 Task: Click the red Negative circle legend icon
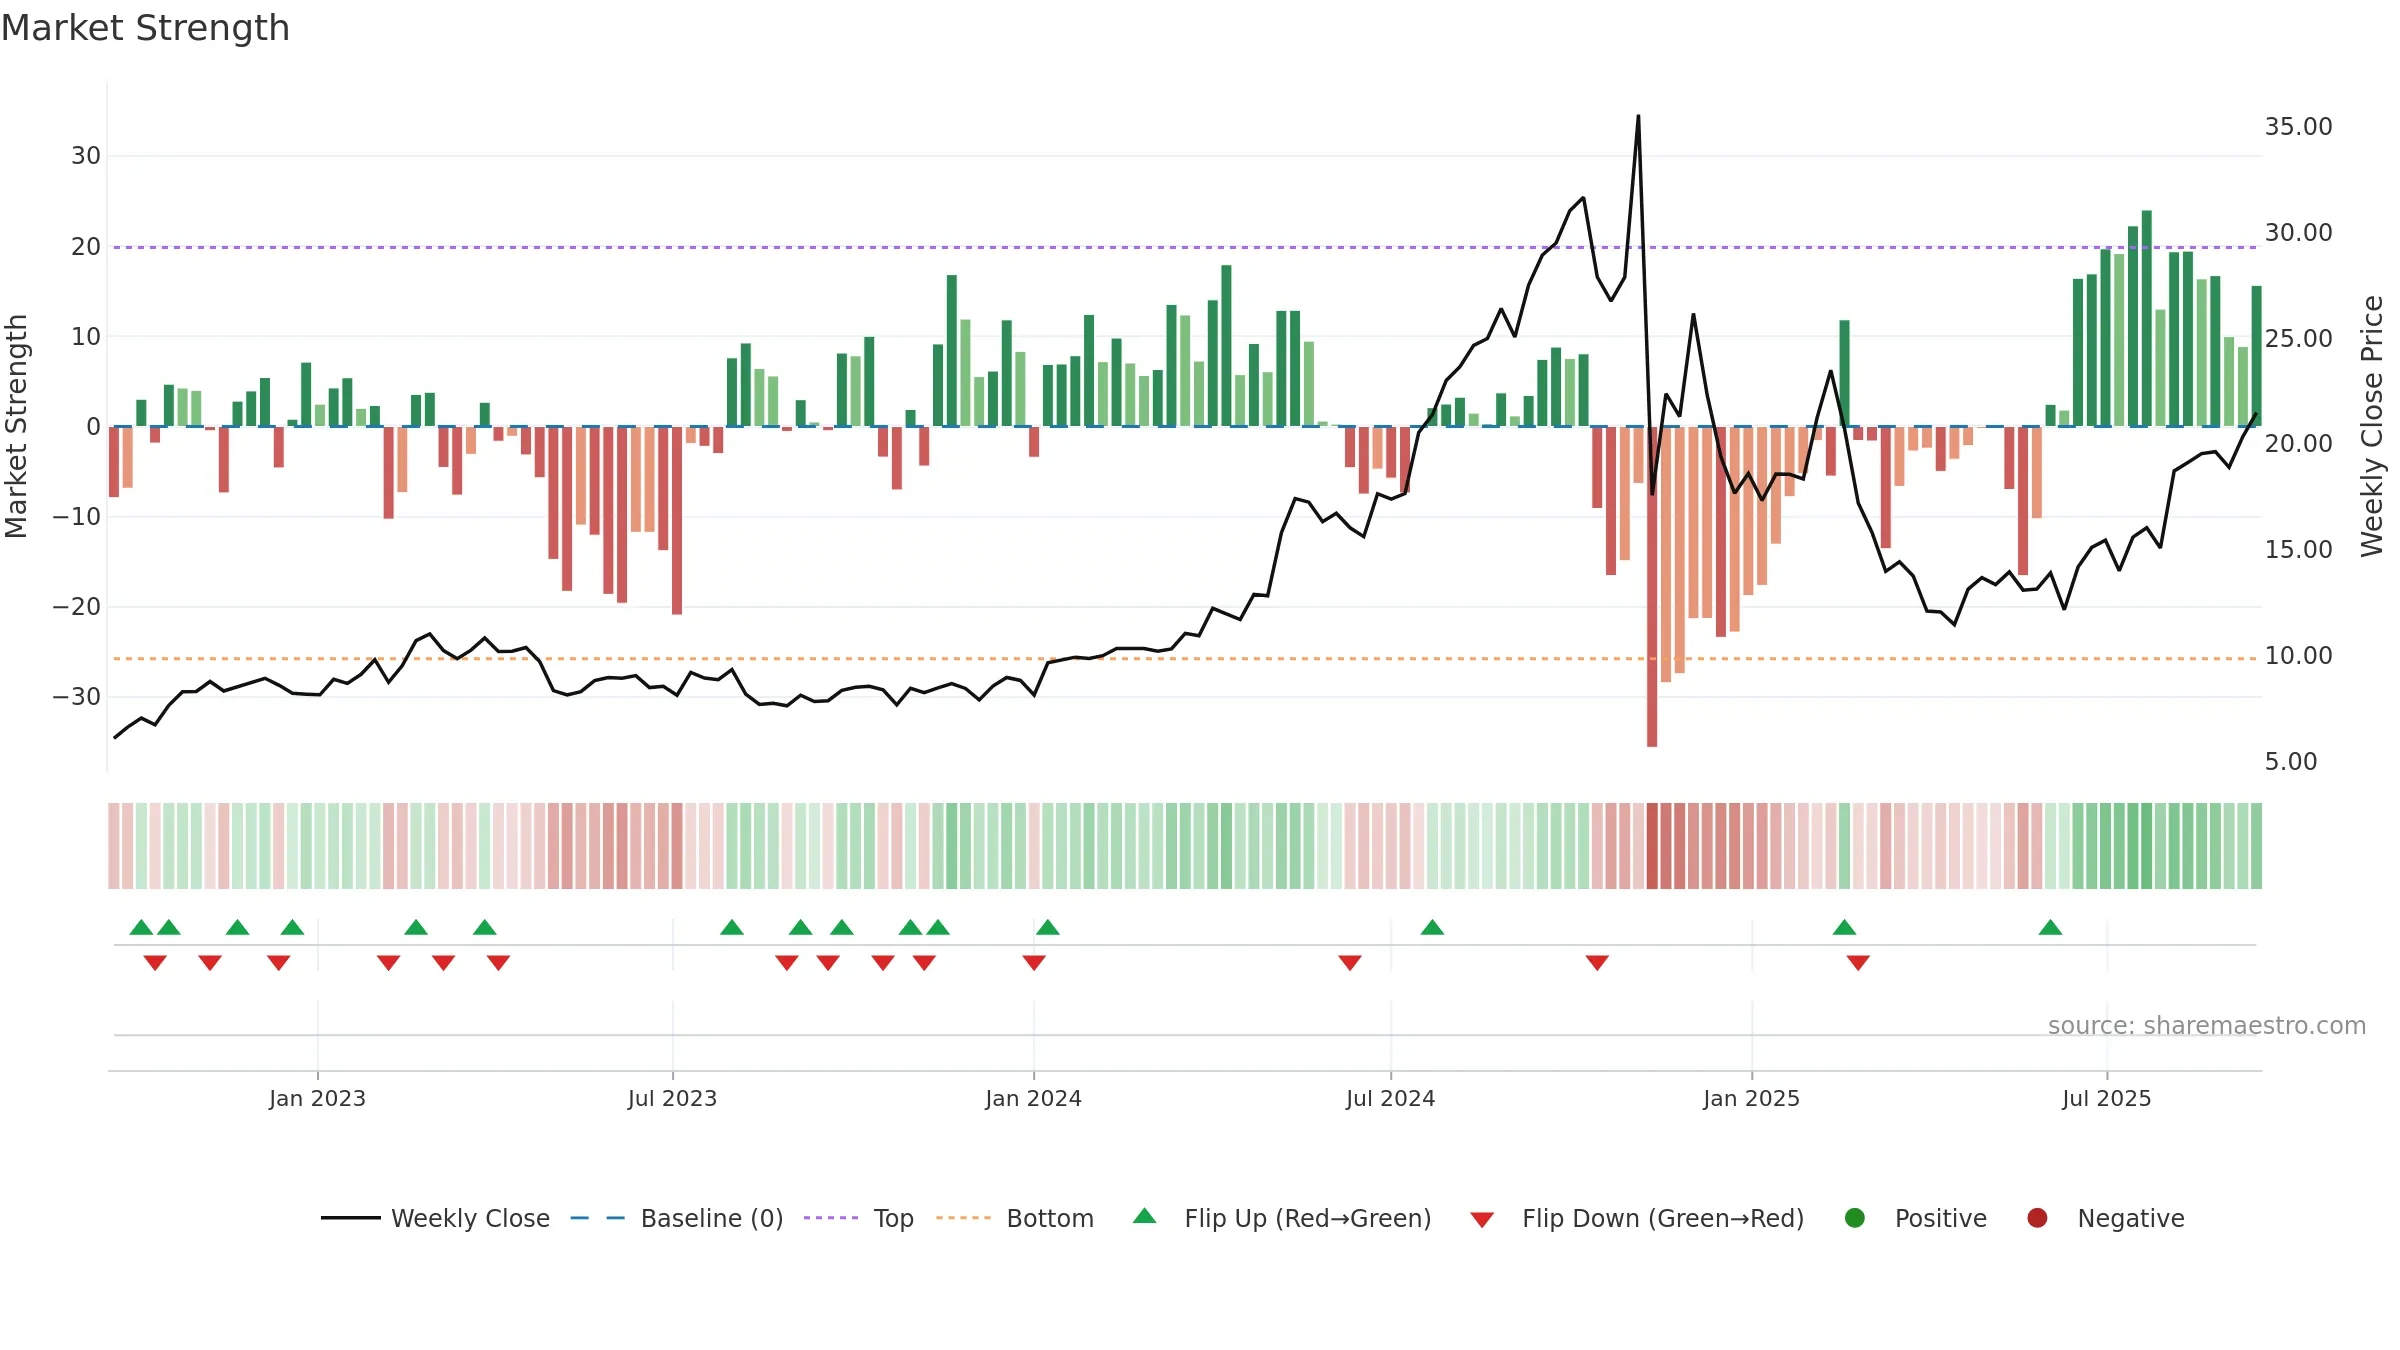(2037, 1218)
